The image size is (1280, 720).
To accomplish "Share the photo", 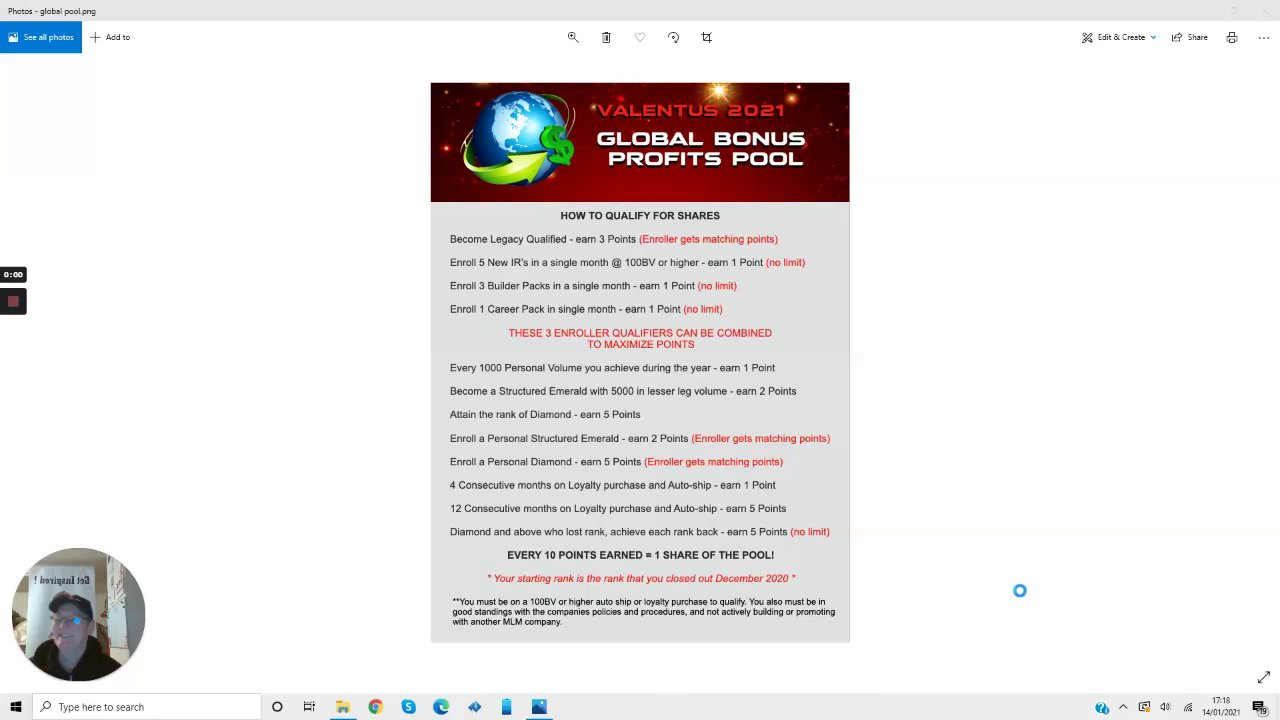I will (1190, 37).
